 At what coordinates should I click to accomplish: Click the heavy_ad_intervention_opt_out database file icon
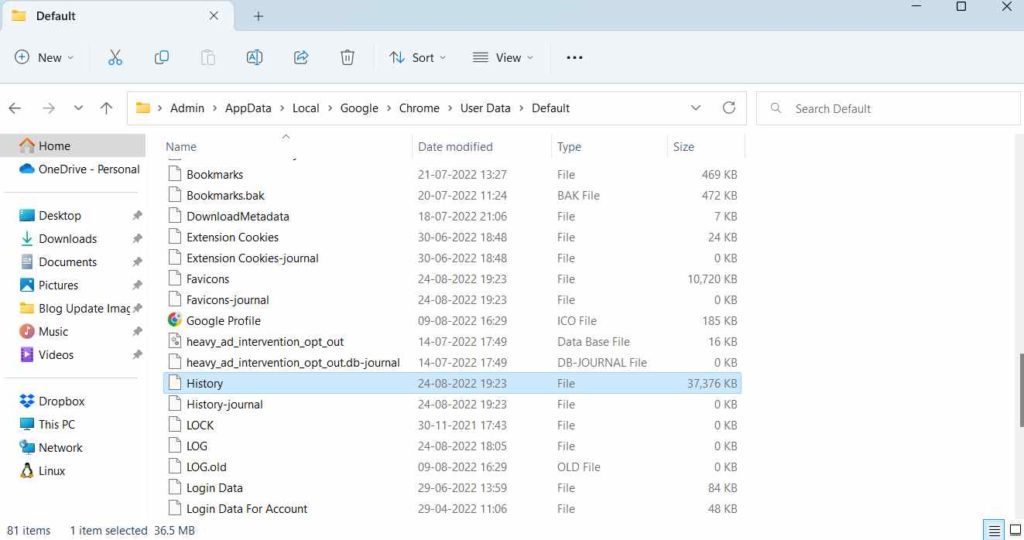click(174, 341)
